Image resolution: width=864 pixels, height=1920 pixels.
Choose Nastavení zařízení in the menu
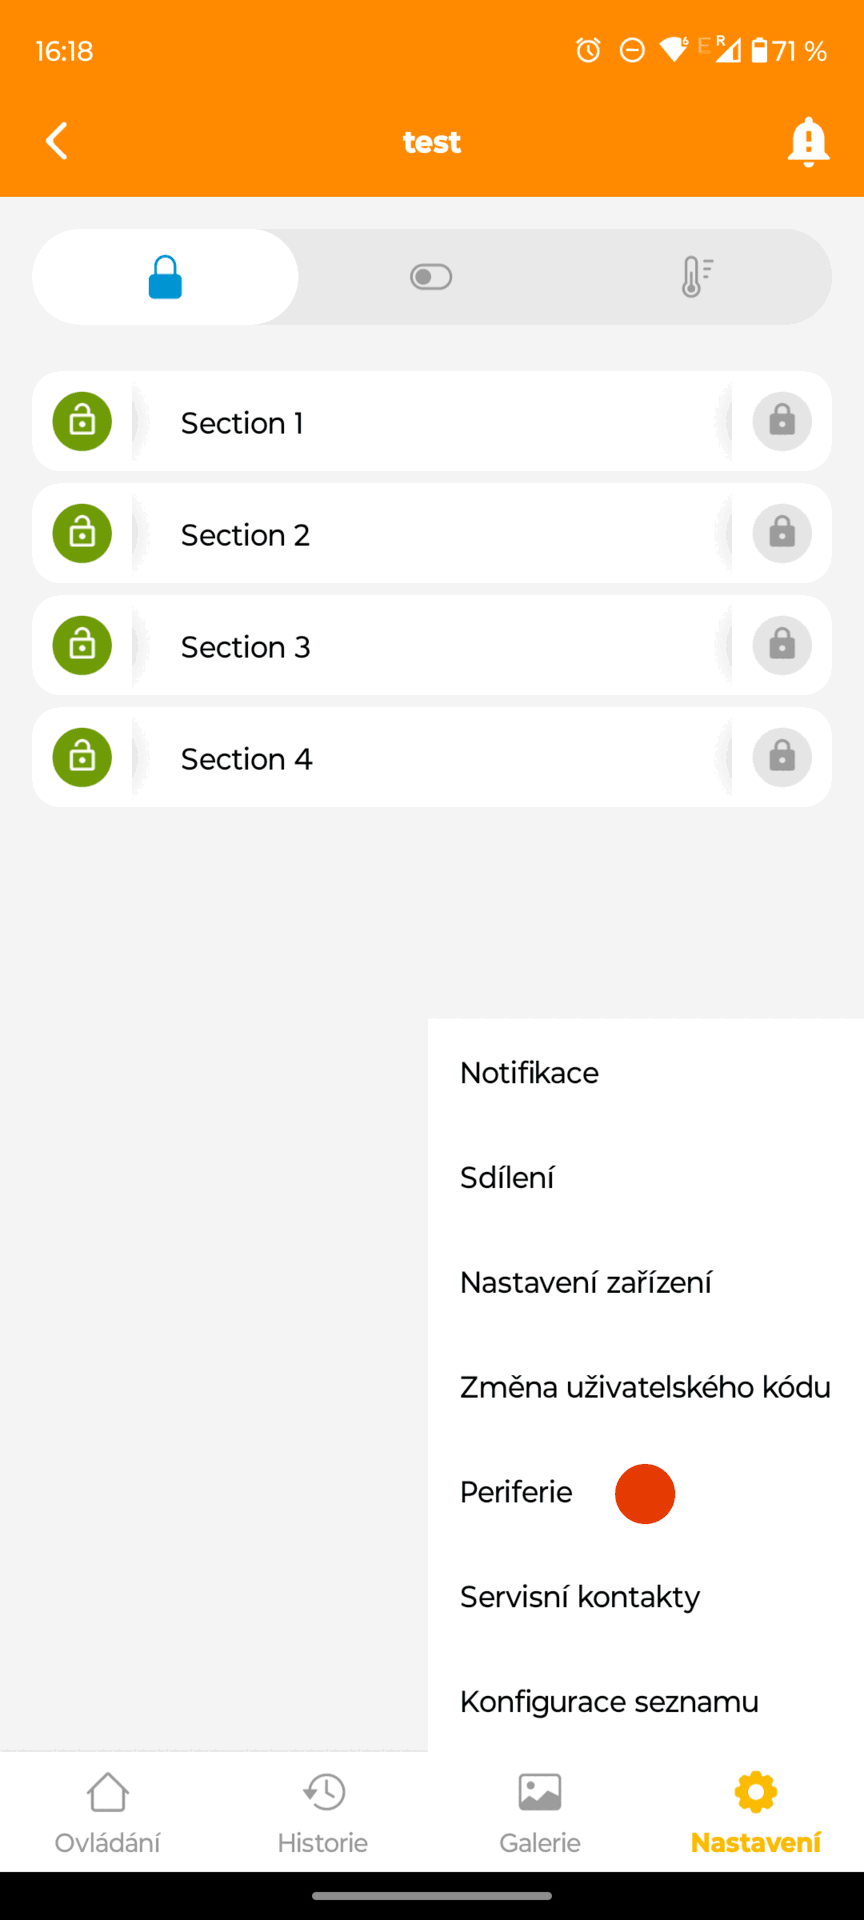coord(586,1283)
